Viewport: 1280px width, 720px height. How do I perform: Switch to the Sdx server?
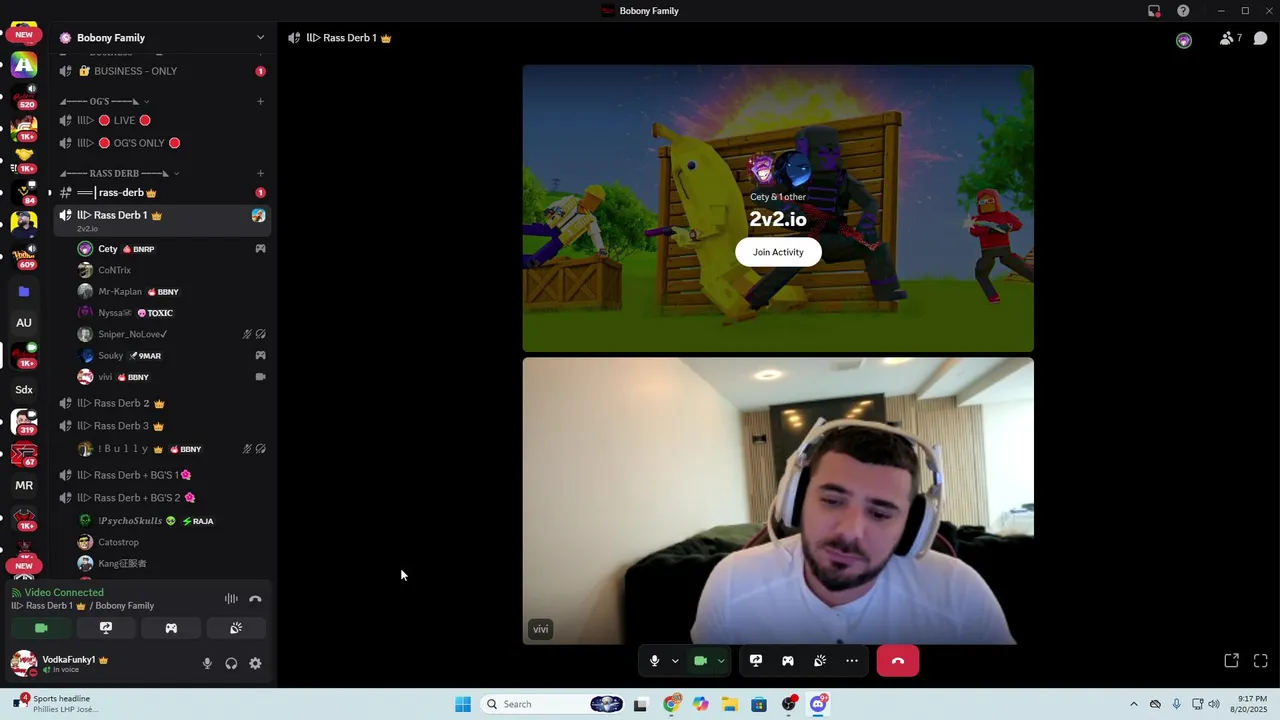coord(24,390)
